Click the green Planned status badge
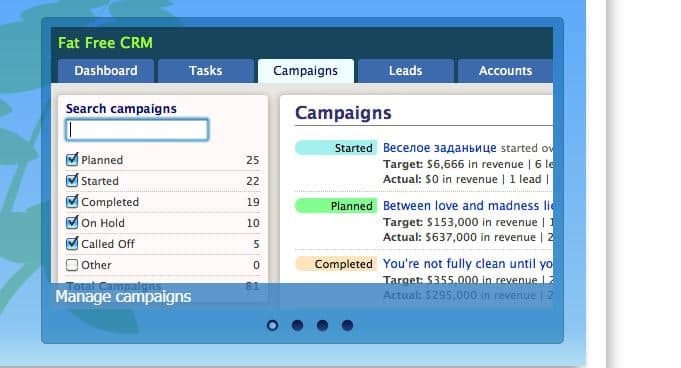The image size is (681, 368). click(336, 206)
